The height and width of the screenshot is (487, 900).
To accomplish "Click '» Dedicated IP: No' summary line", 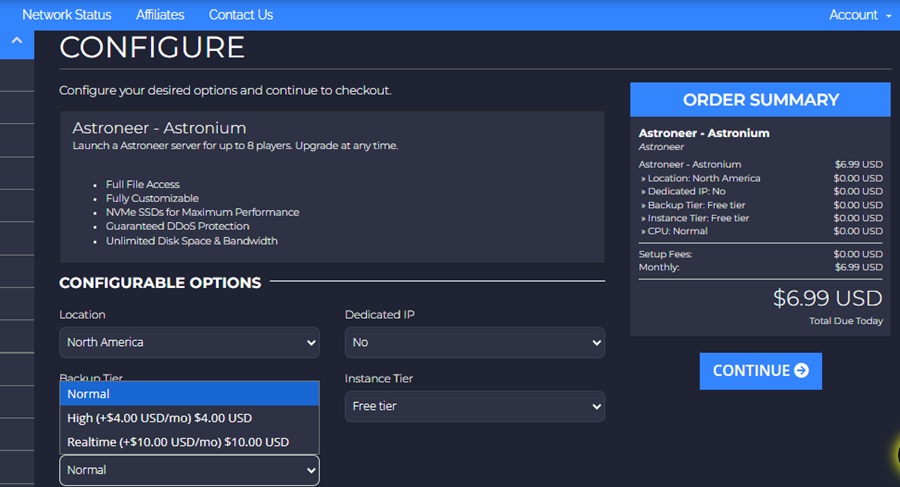I will click(x=683, y=191).
